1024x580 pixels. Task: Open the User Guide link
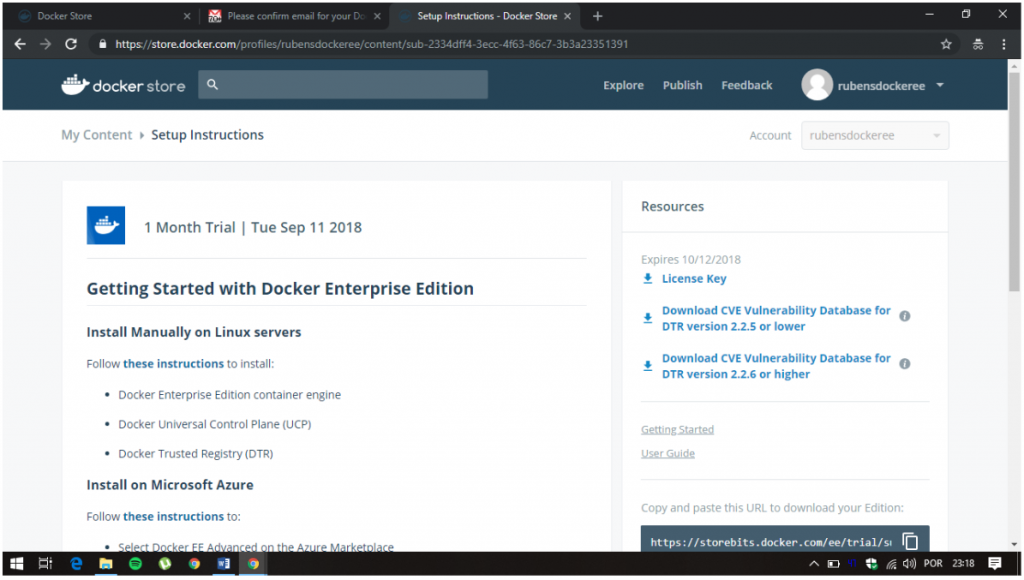pyautogui.click(x=667, y=454)
